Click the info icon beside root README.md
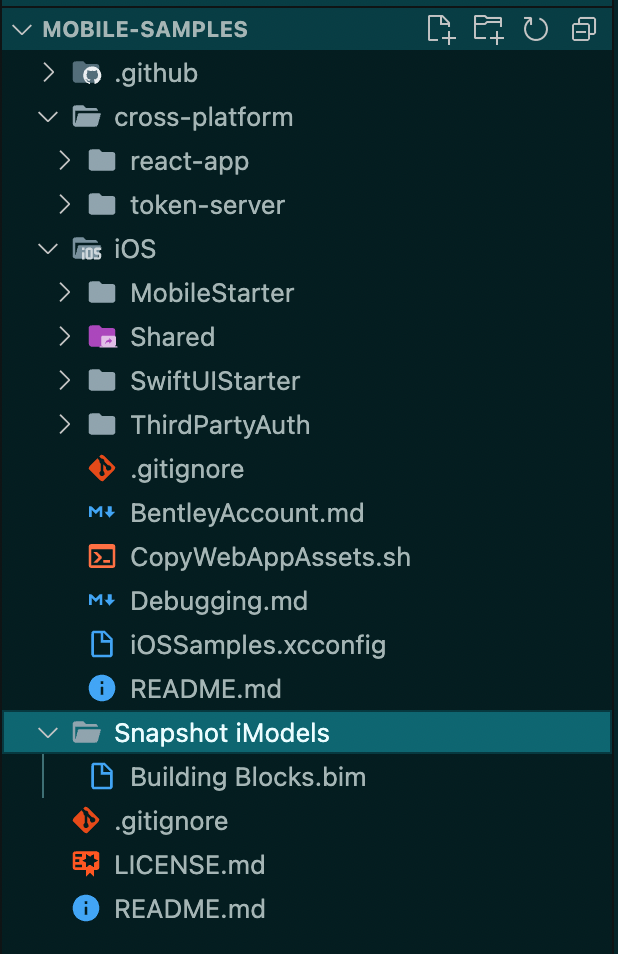 pyautogui.click(x=86, y=909)
